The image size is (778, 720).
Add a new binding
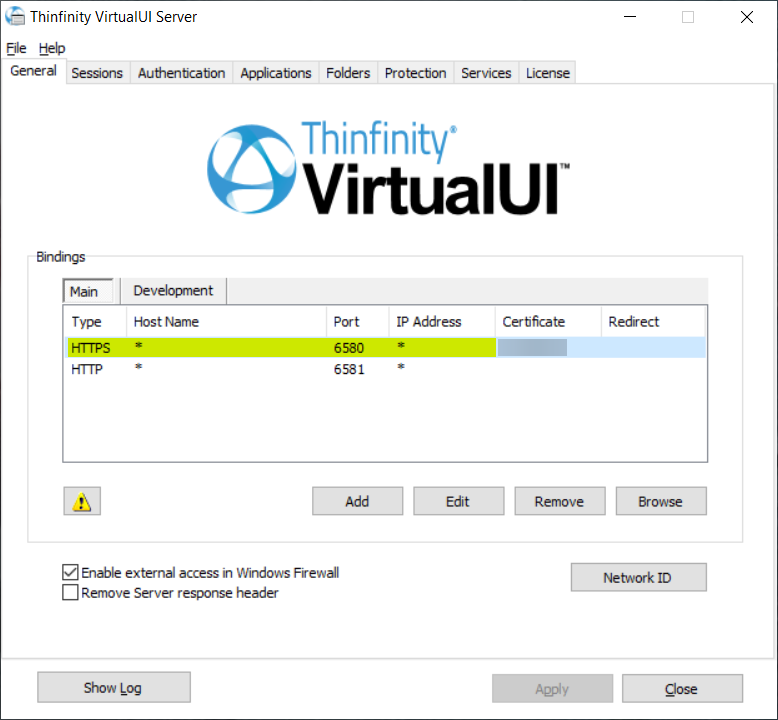click(357, 501)
